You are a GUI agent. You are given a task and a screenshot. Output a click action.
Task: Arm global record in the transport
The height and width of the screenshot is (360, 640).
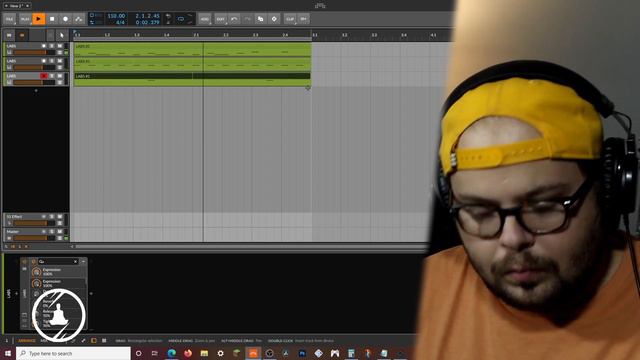pos(65,19)
